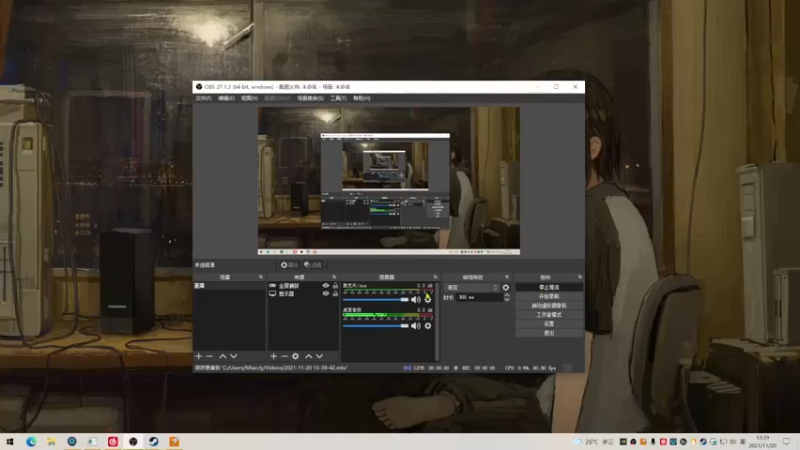The height and width of the screenshot is (450, 800).
Task: Click the Settings button in Controls
Action: coord(549,324)
